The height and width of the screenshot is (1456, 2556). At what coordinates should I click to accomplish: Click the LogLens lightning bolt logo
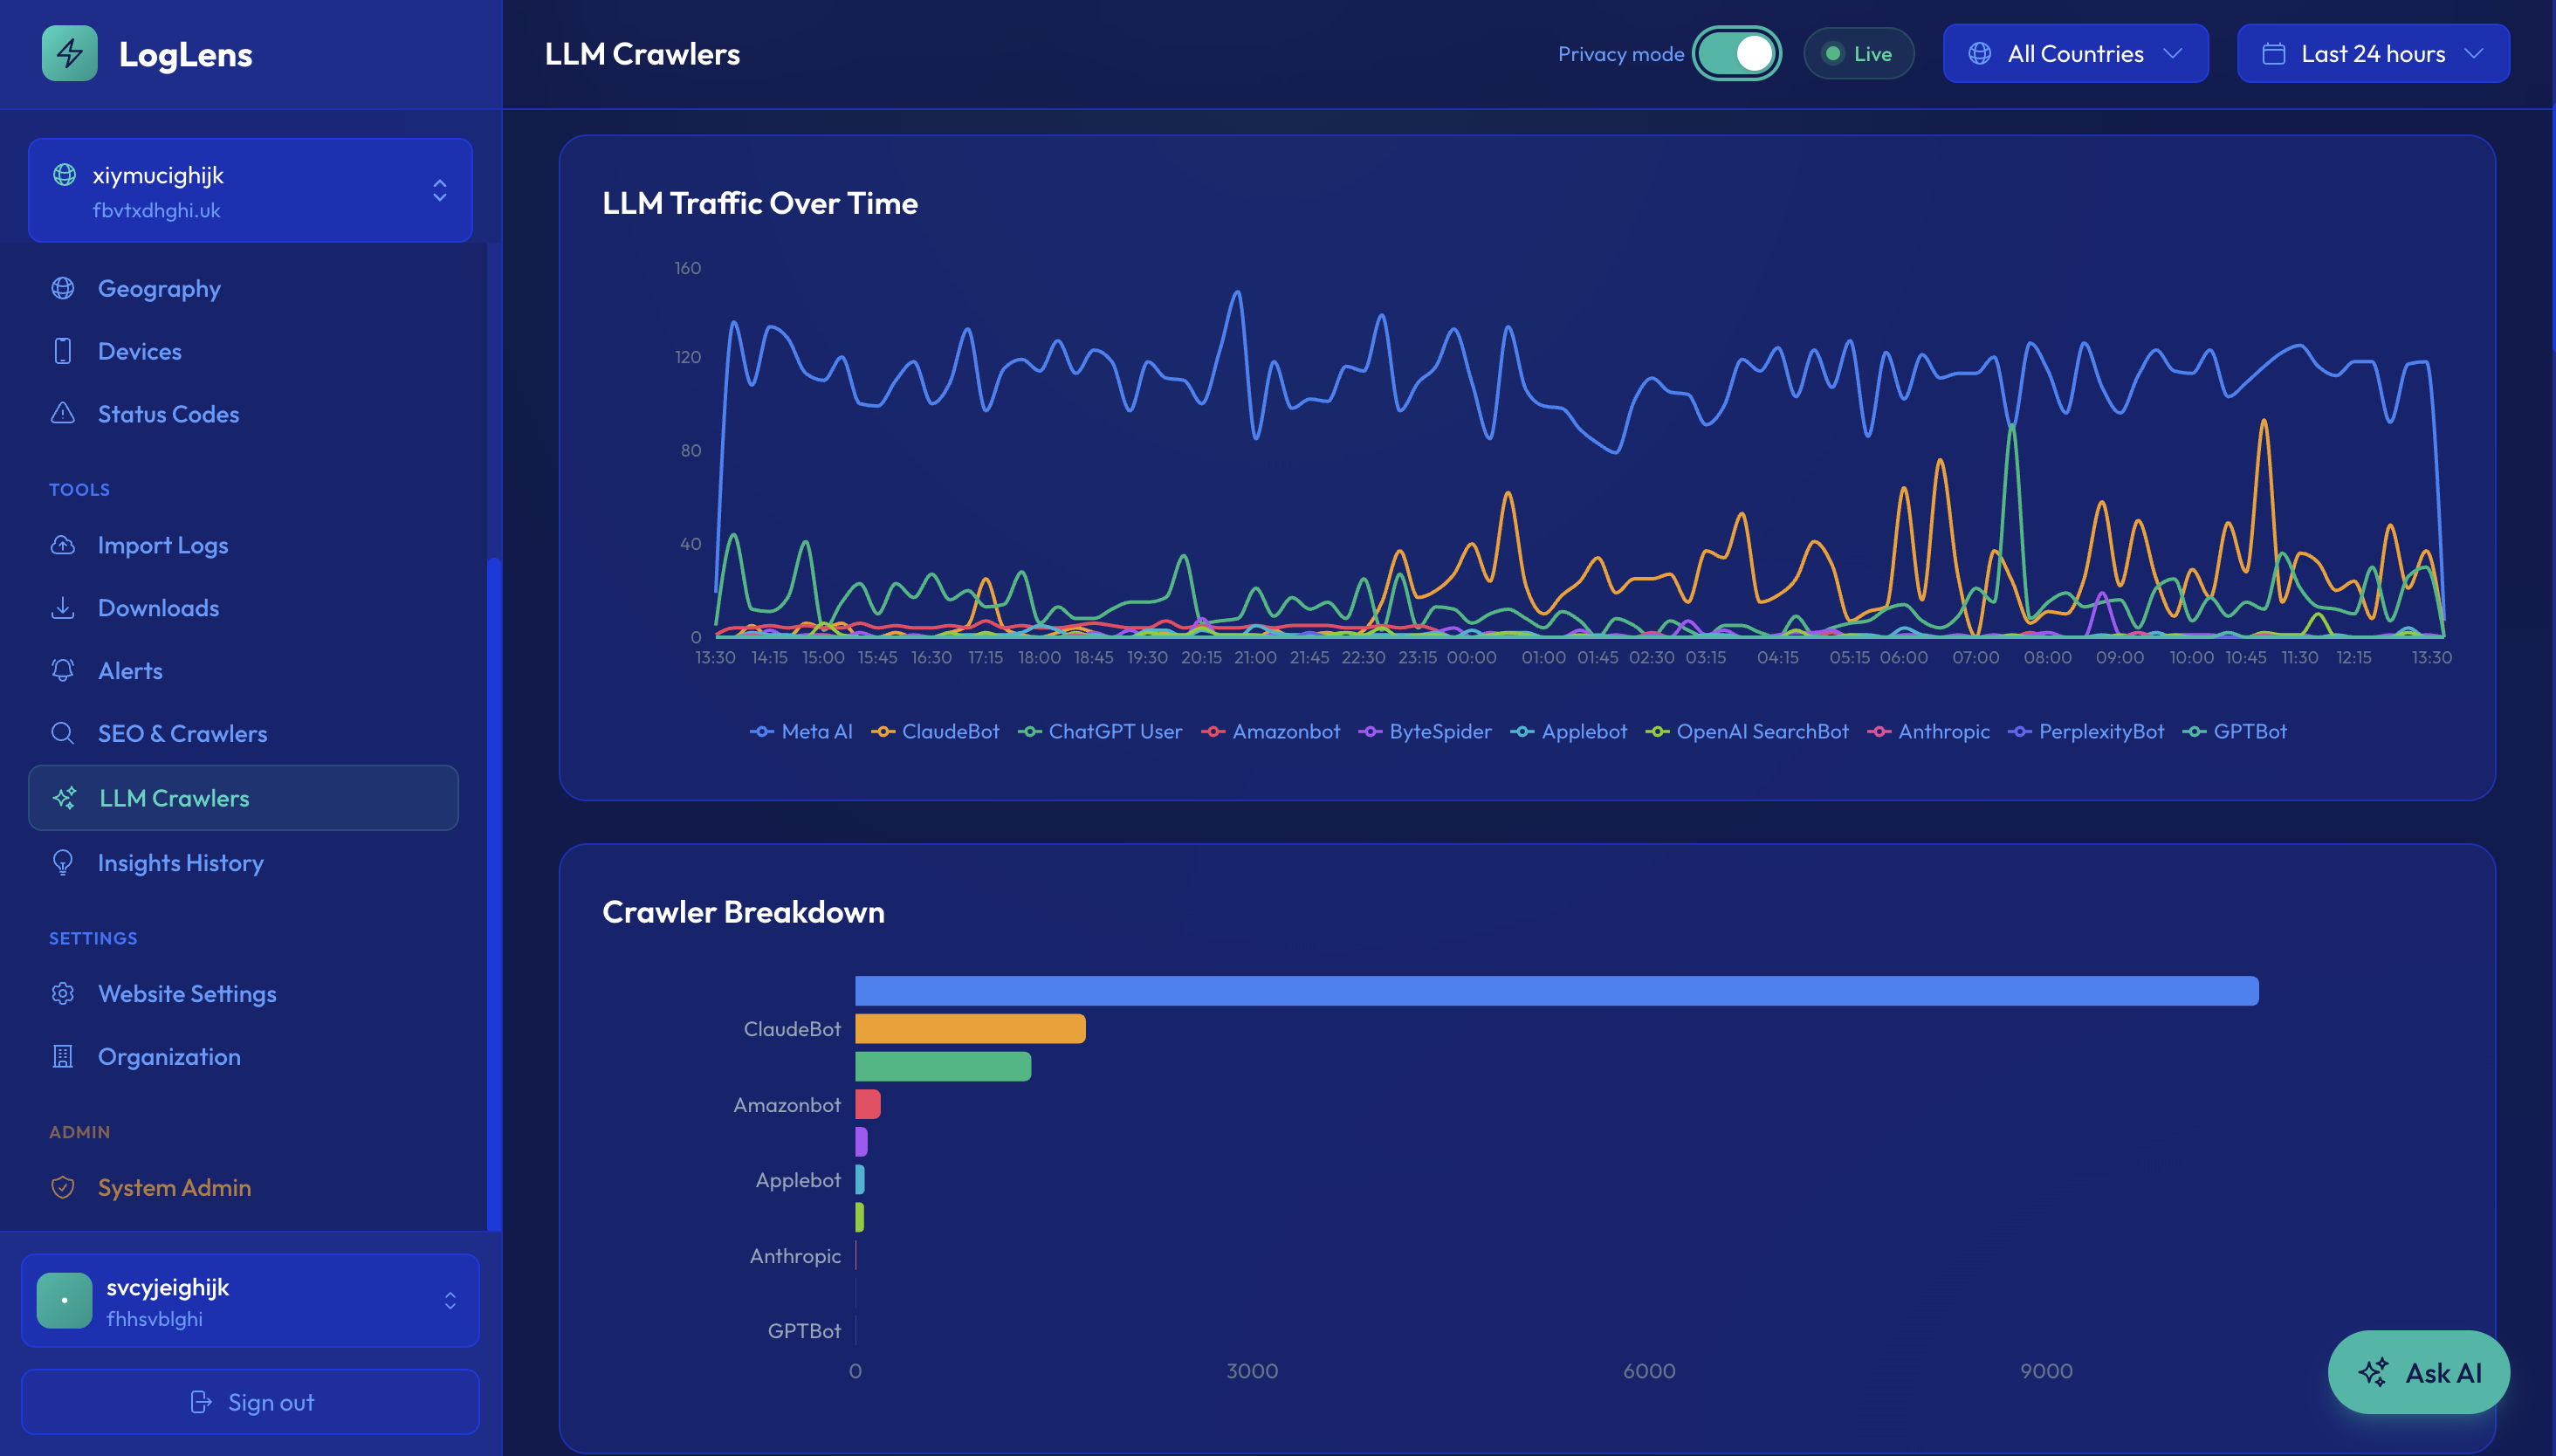click(x=69, y=53)
